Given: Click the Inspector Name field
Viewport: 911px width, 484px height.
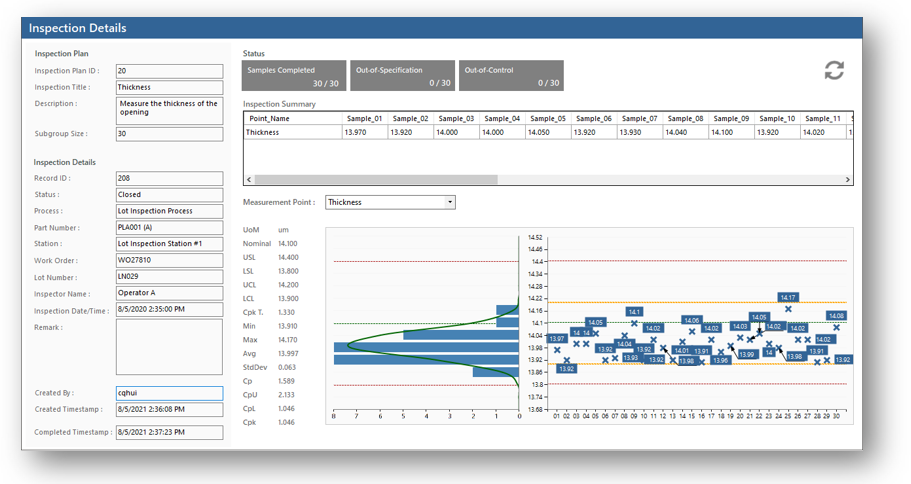Looking at the screenshot, I should (168, 294).
